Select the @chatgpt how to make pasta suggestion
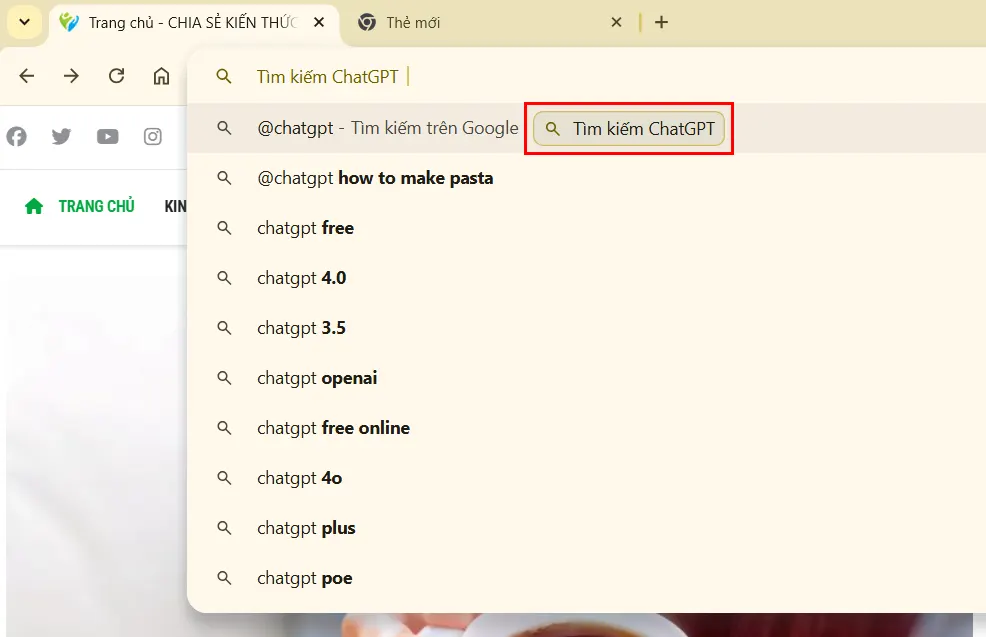Screen dimensions: 986x637 (x=376, y=178)
